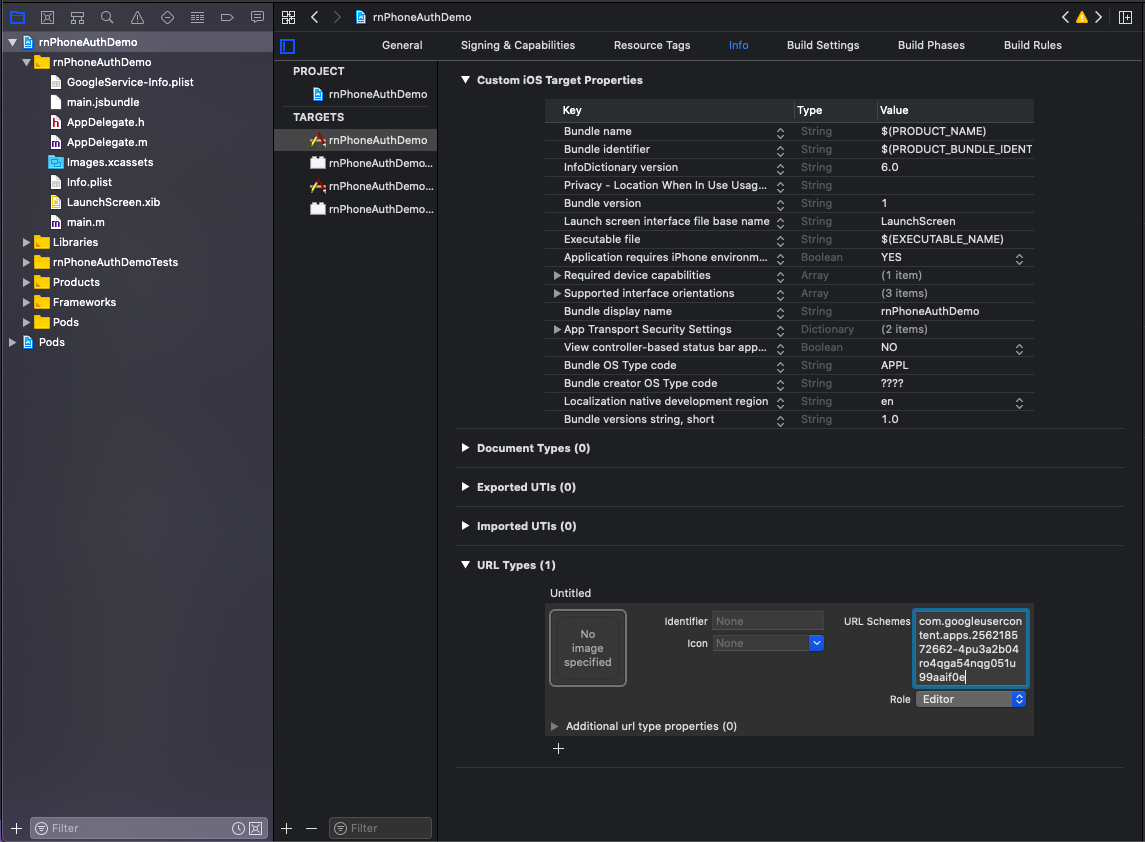This screenshot has height=842, width=1145.
Task: Select the Test navigator diamond icon
Action: point(167,17)
